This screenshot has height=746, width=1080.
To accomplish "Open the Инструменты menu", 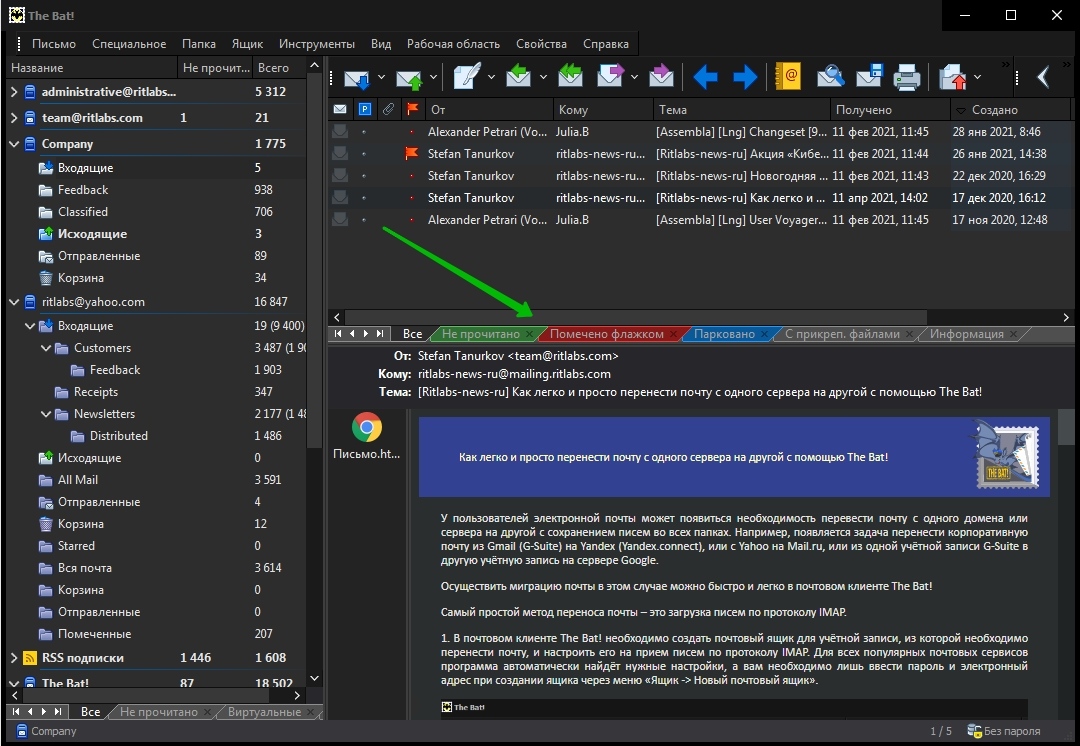I will click(x=317, y=43).
